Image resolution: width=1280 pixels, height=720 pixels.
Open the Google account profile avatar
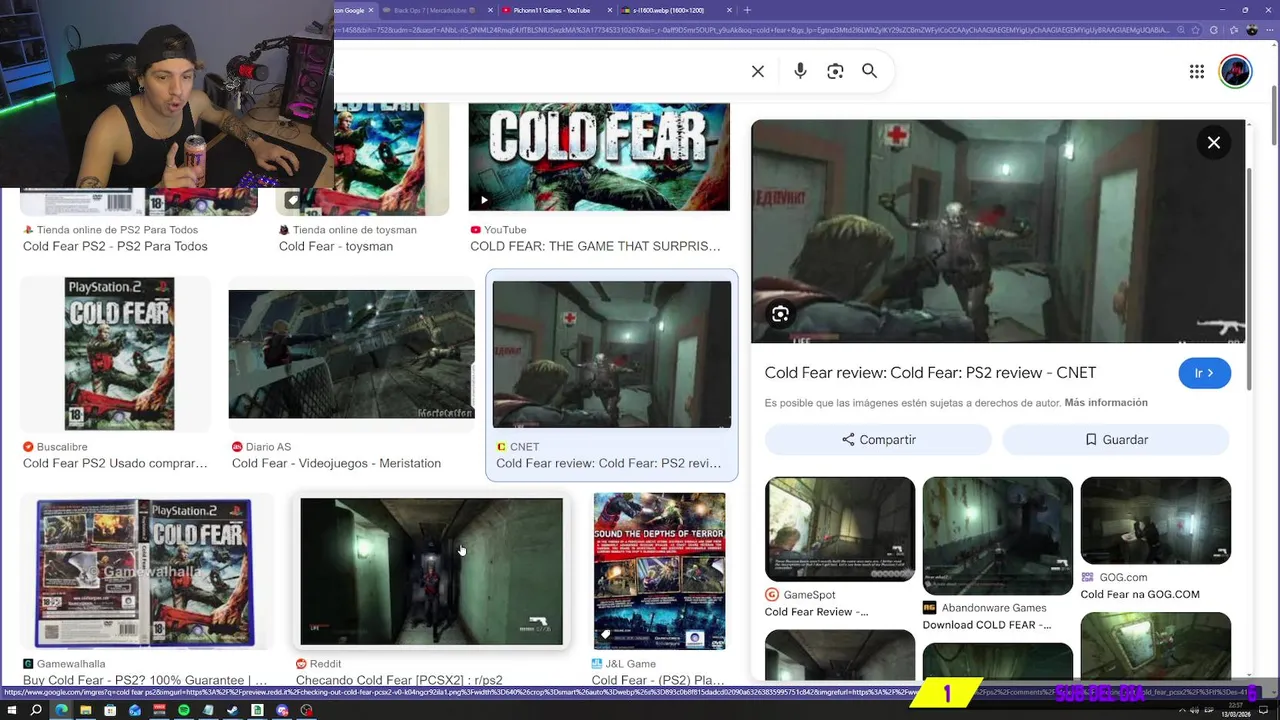1235,71
